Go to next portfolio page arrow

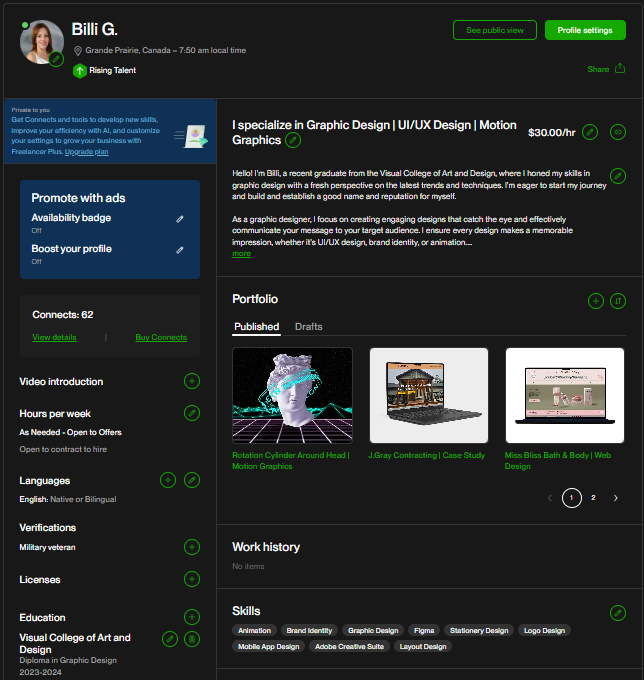(x=615, y=498)
